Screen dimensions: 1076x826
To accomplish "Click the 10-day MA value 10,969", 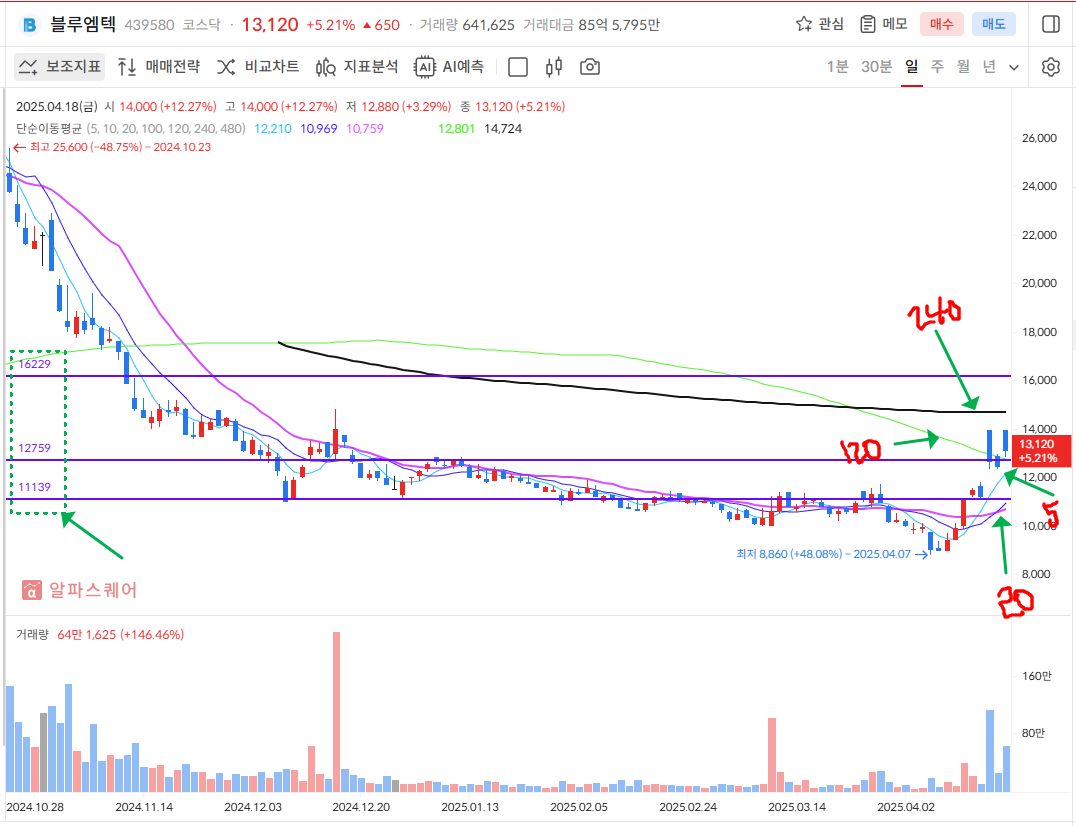I will point(318,128).
